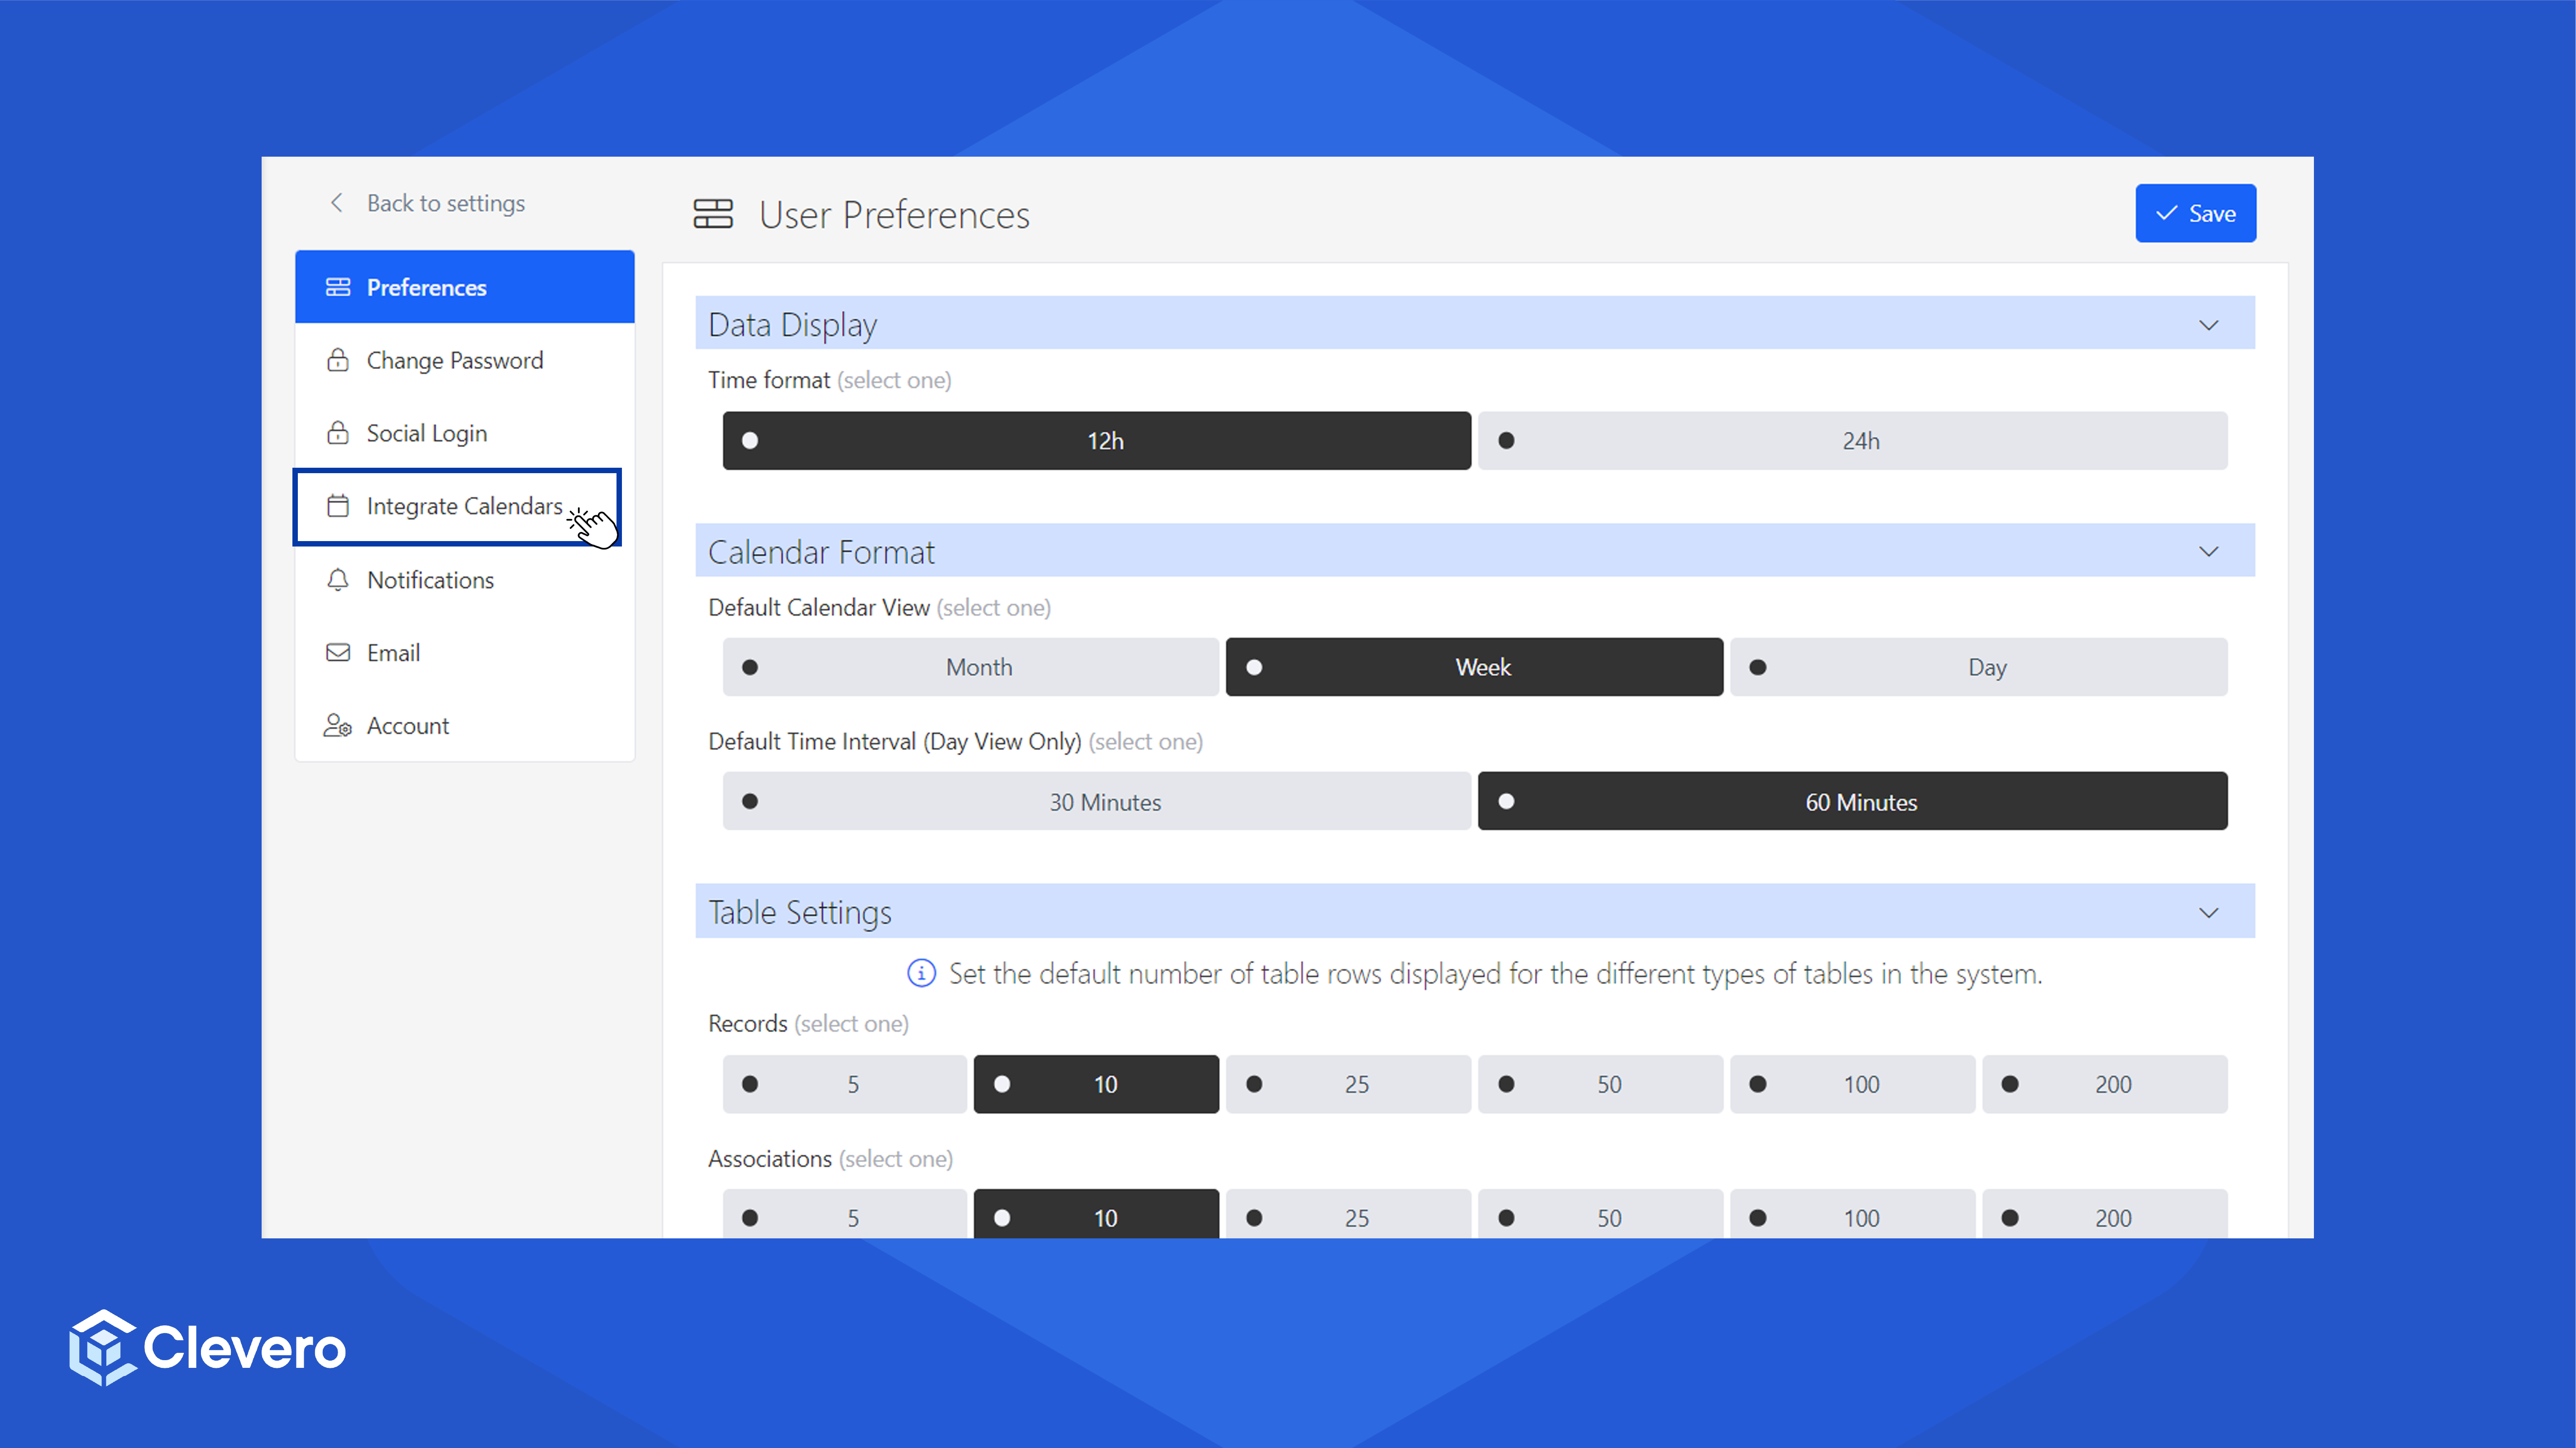Screen dimensions: 2576x1448
Task: Collapse the Table Settings section chevron
Action: 2208,912
